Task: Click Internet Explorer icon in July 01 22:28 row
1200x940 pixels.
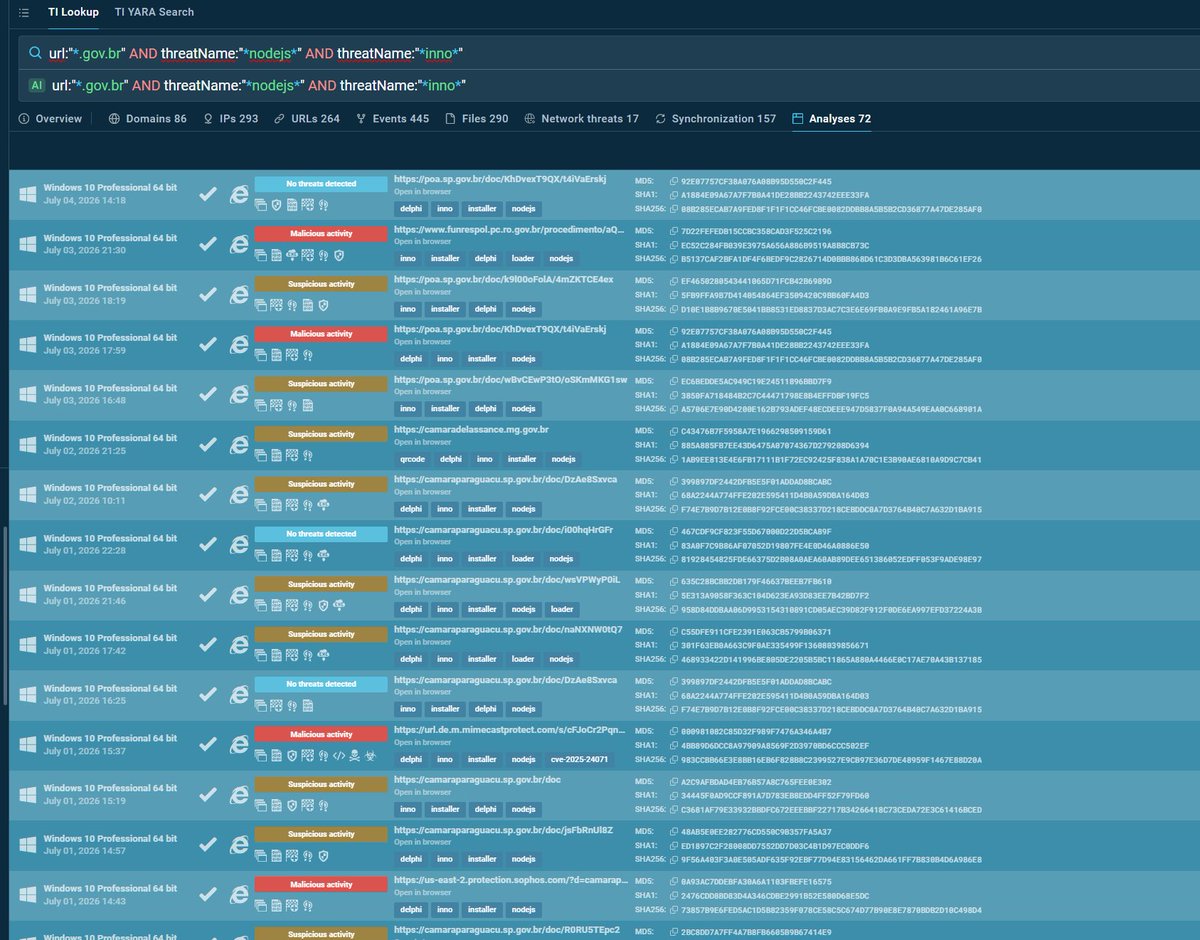Action: (239, 545)
